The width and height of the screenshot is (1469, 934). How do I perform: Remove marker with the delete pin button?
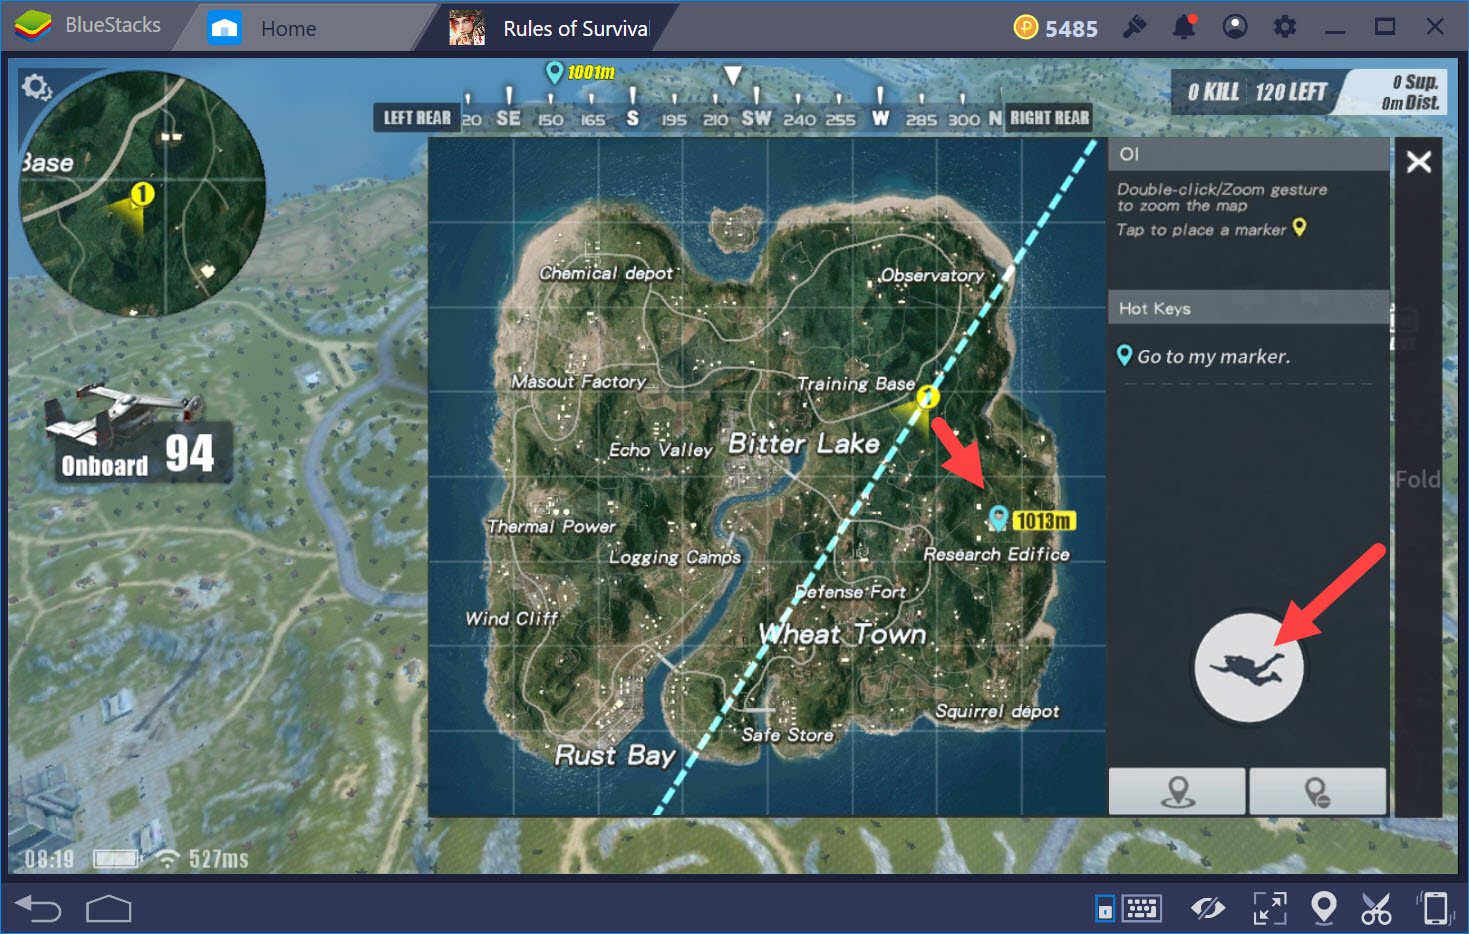click(x=1318, y=791)
